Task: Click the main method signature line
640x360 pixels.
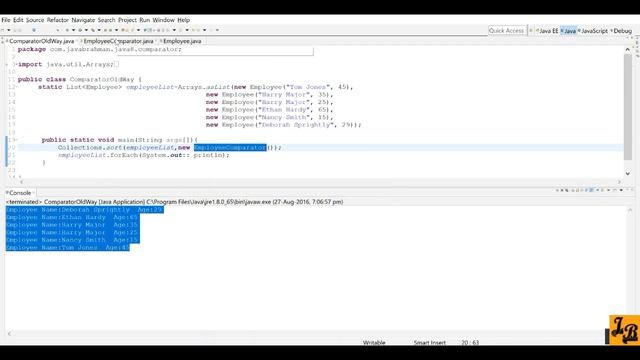Action: [x=119, y=140]
